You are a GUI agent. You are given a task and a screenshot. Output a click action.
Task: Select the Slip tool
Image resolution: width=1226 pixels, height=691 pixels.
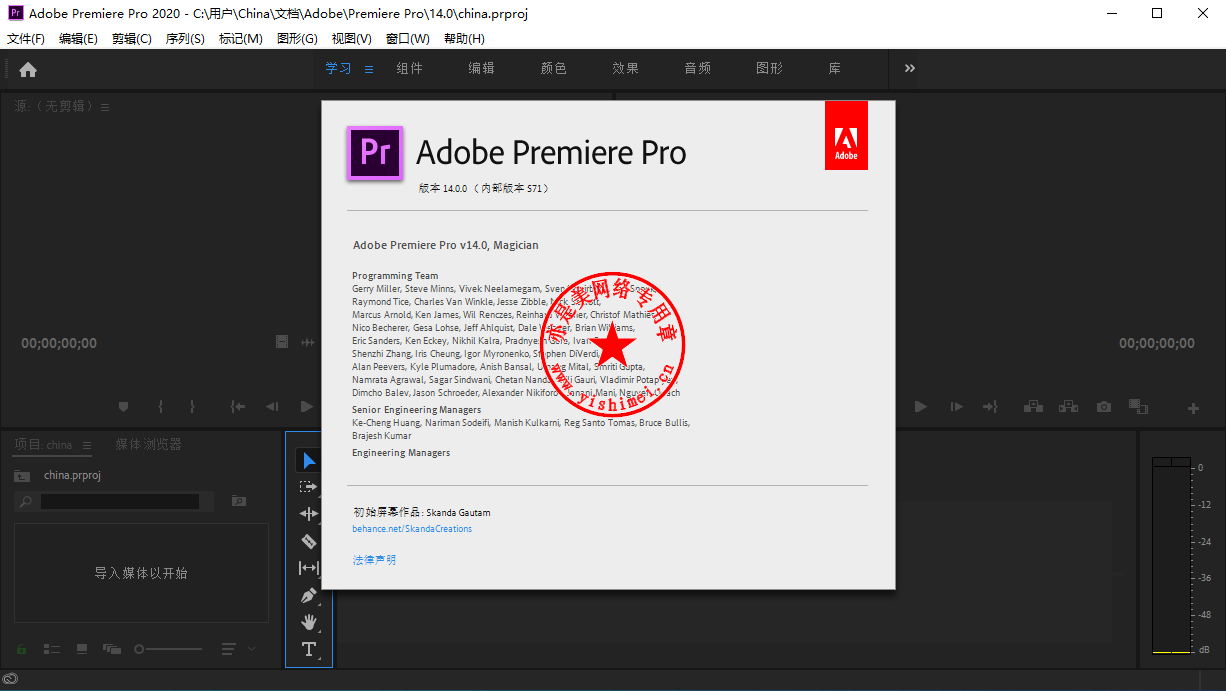click(x=309, y=568)
